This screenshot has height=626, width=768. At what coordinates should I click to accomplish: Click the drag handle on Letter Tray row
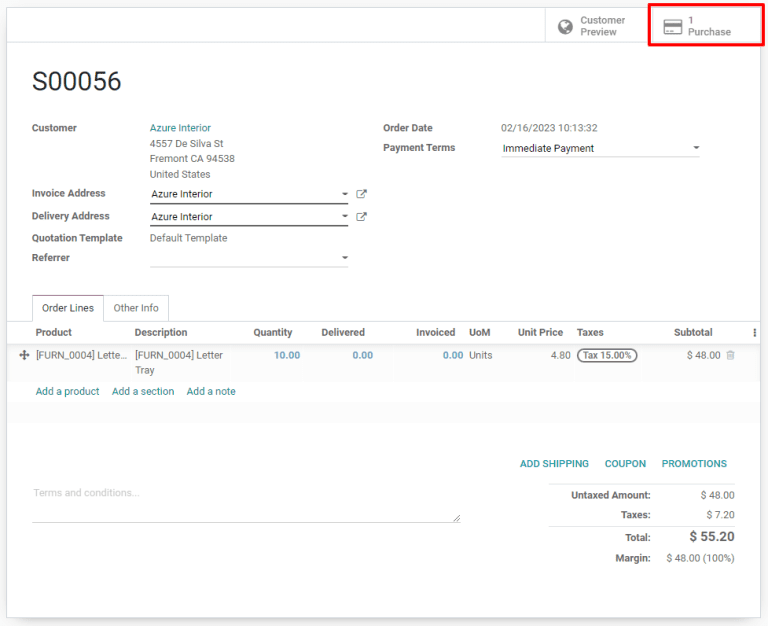[24, 355]
